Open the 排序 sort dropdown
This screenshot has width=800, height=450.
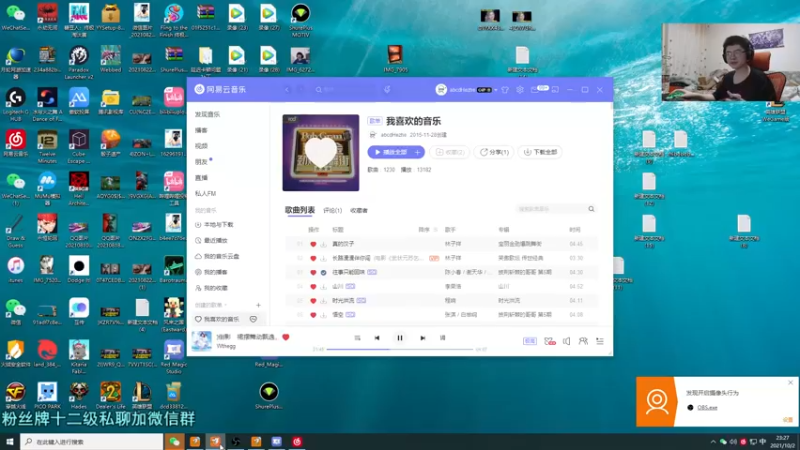[428, 230]
